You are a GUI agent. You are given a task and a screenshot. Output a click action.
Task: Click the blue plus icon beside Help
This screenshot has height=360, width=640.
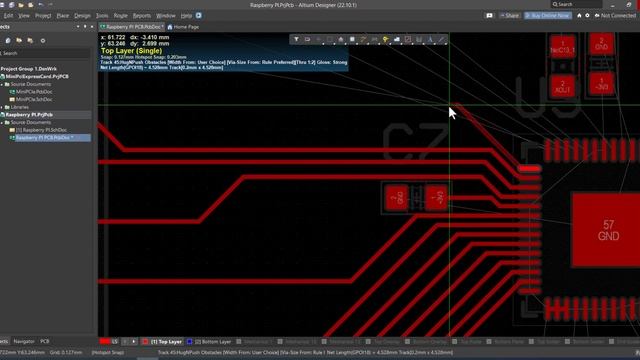pos(198,16)
